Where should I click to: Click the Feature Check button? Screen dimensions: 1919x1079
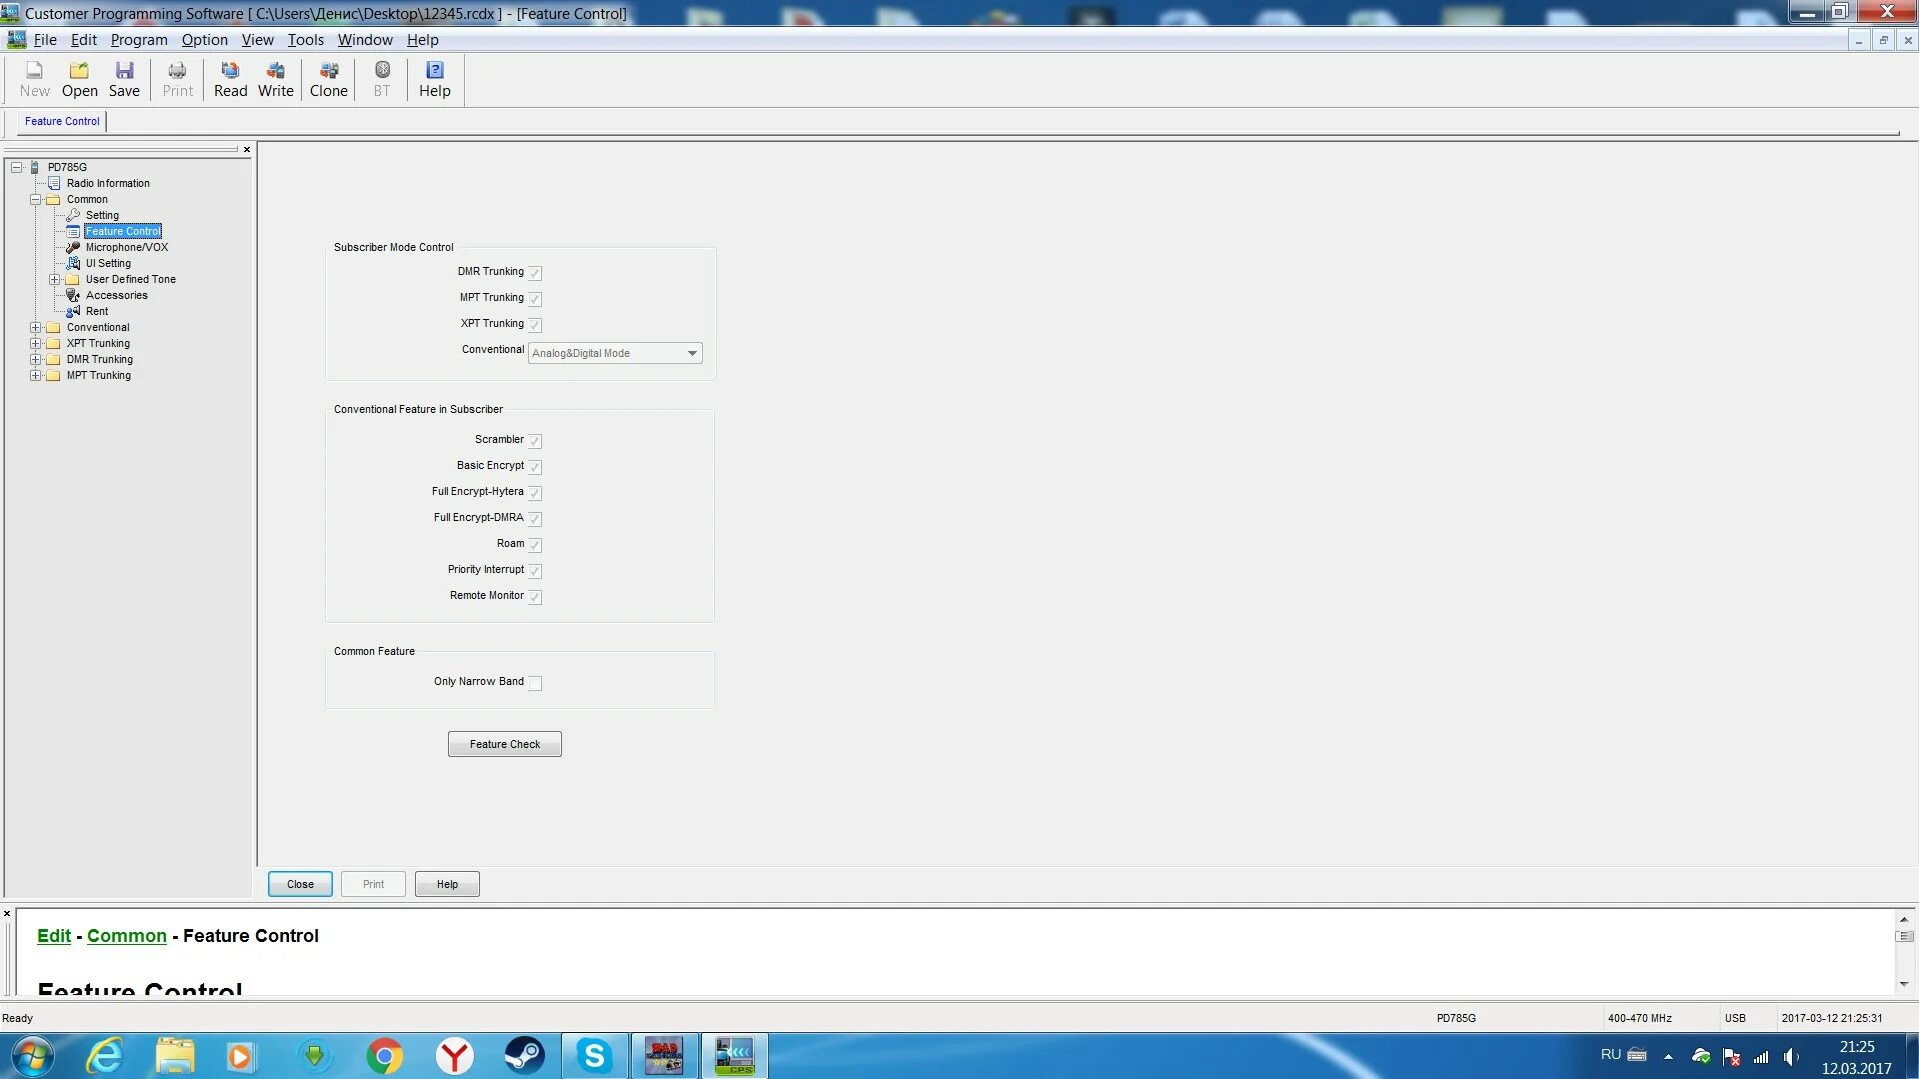point(505,744)
